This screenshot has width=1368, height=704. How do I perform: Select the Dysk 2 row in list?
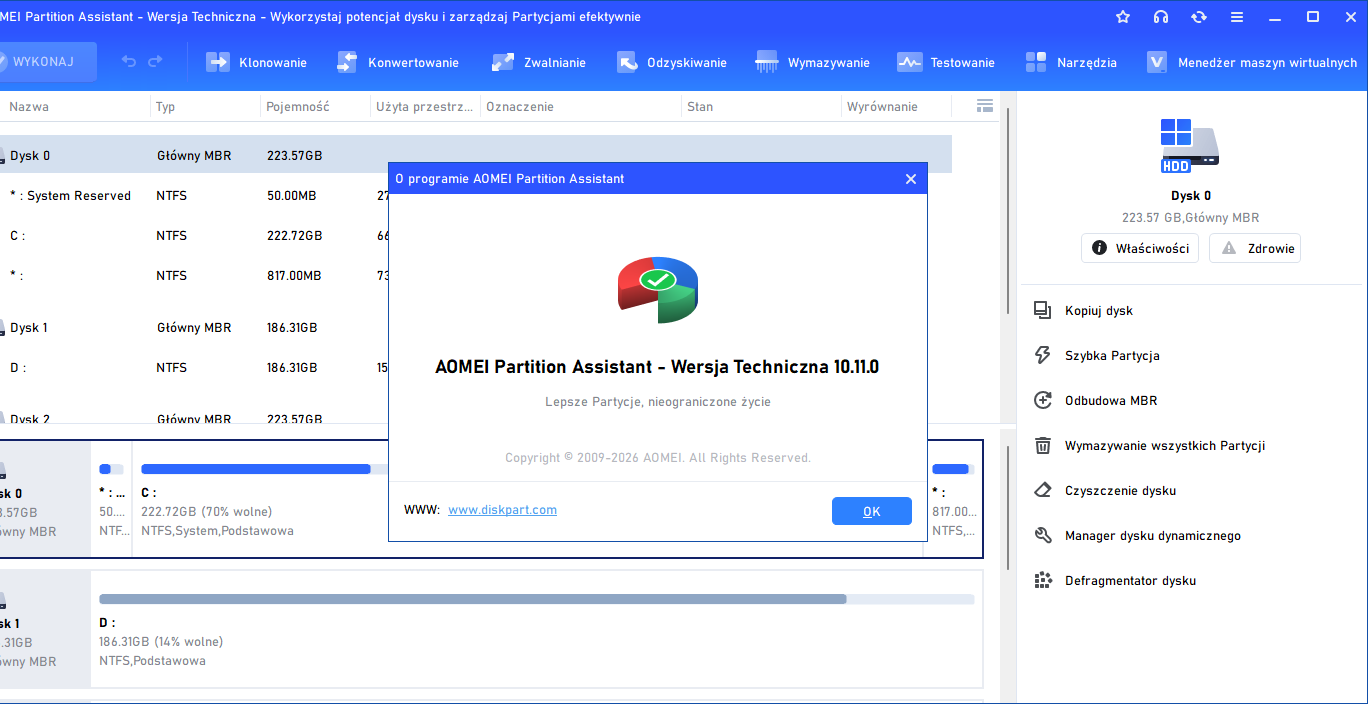[195, 418]
